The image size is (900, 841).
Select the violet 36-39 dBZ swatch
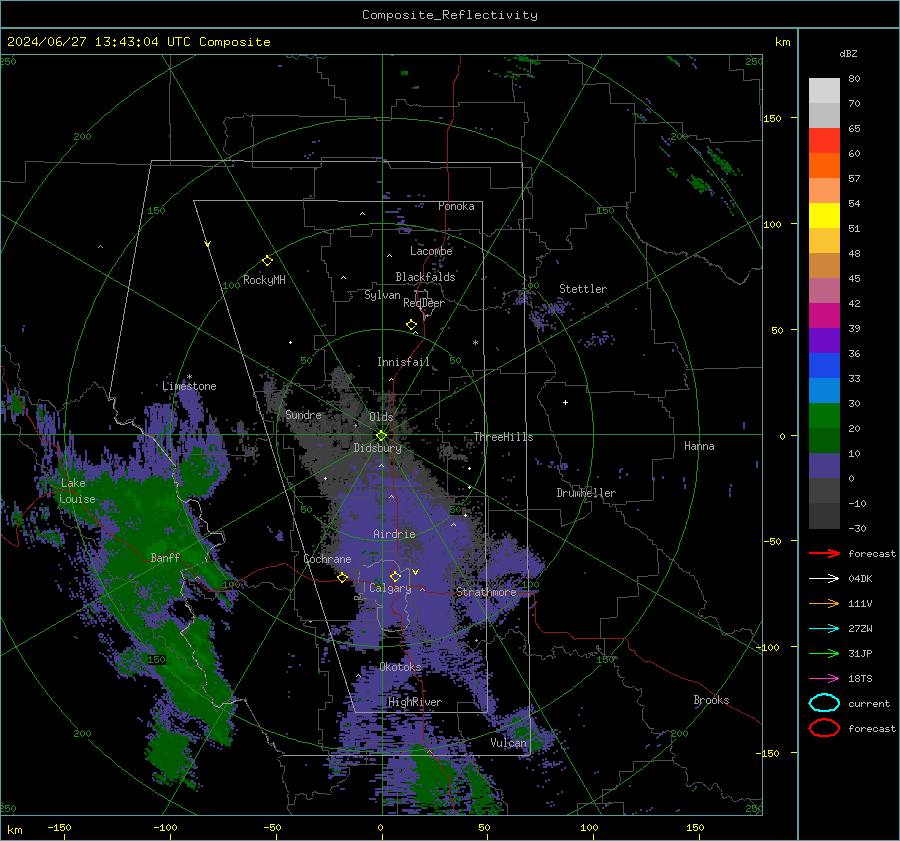[824, 341]
